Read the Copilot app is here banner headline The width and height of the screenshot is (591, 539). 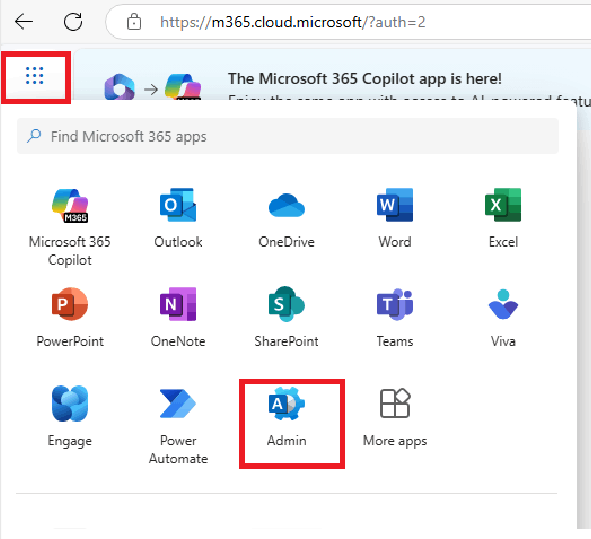(x=365, y=79)
